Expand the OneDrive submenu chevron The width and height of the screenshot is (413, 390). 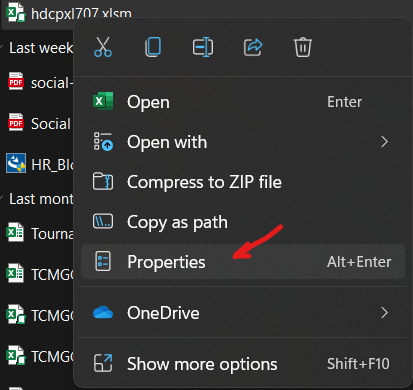click(385, 313)
